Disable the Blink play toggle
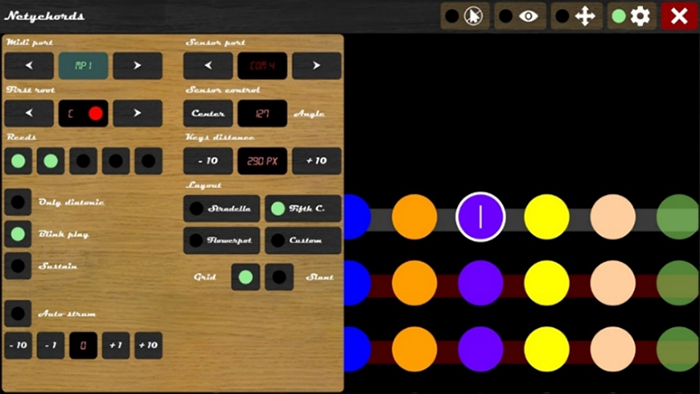The height and width of the screenshot is (394, 700). 18,234
